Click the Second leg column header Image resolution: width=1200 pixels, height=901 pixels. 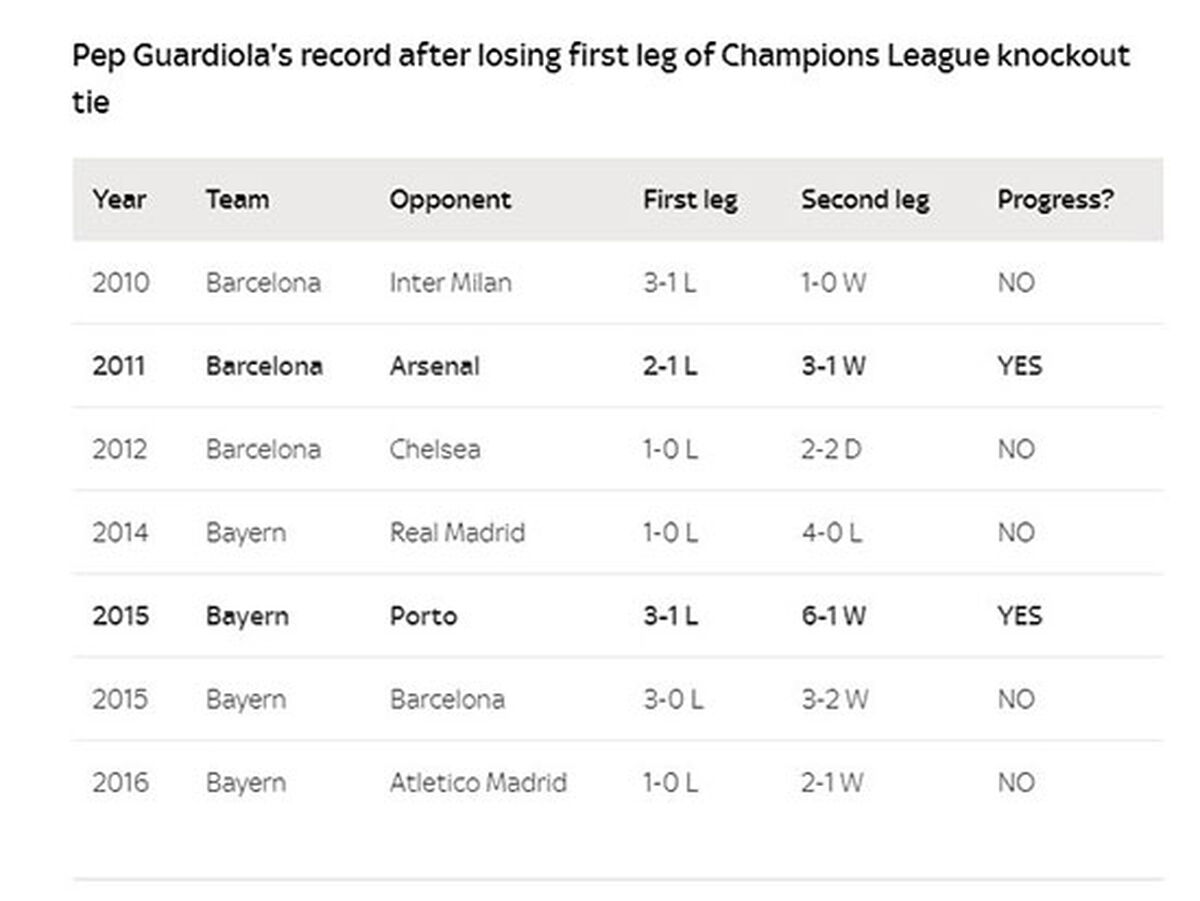(x=865, y=200)
